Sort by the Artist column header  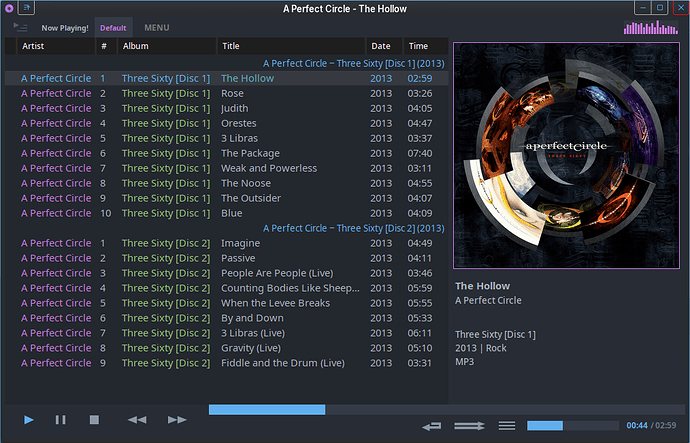coord(56,46)
